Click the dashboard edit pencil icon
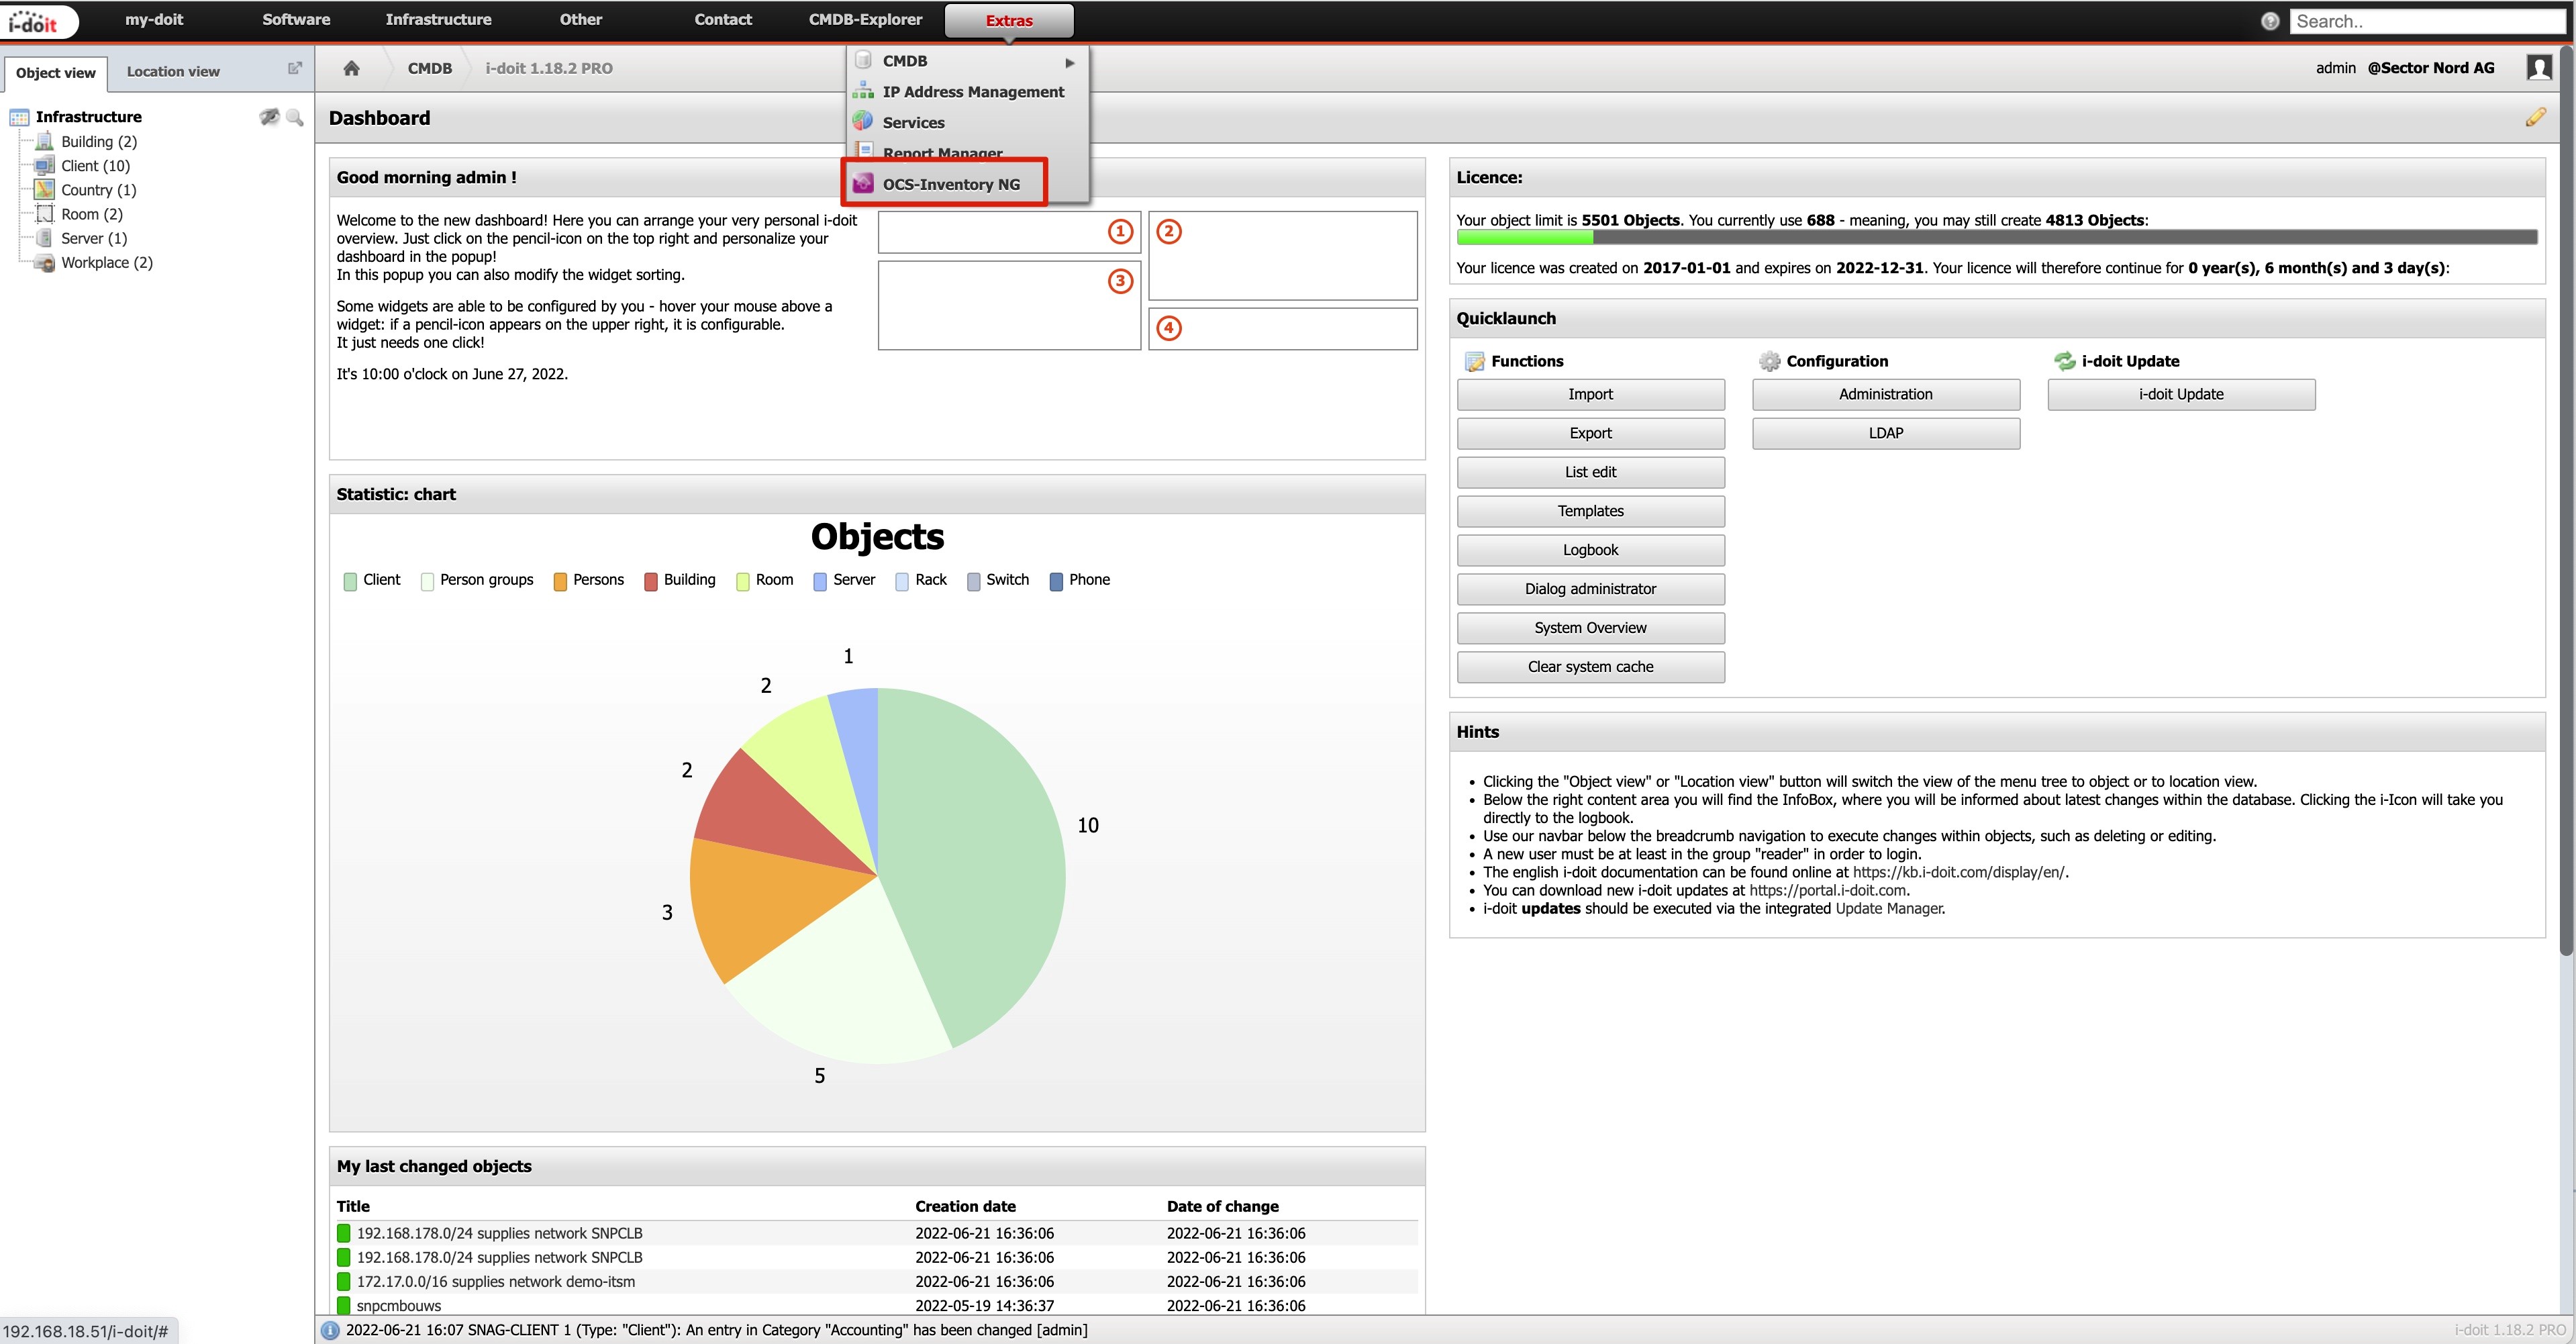The width and height of the screenshot is (2576, 1344). [2535, 118]
